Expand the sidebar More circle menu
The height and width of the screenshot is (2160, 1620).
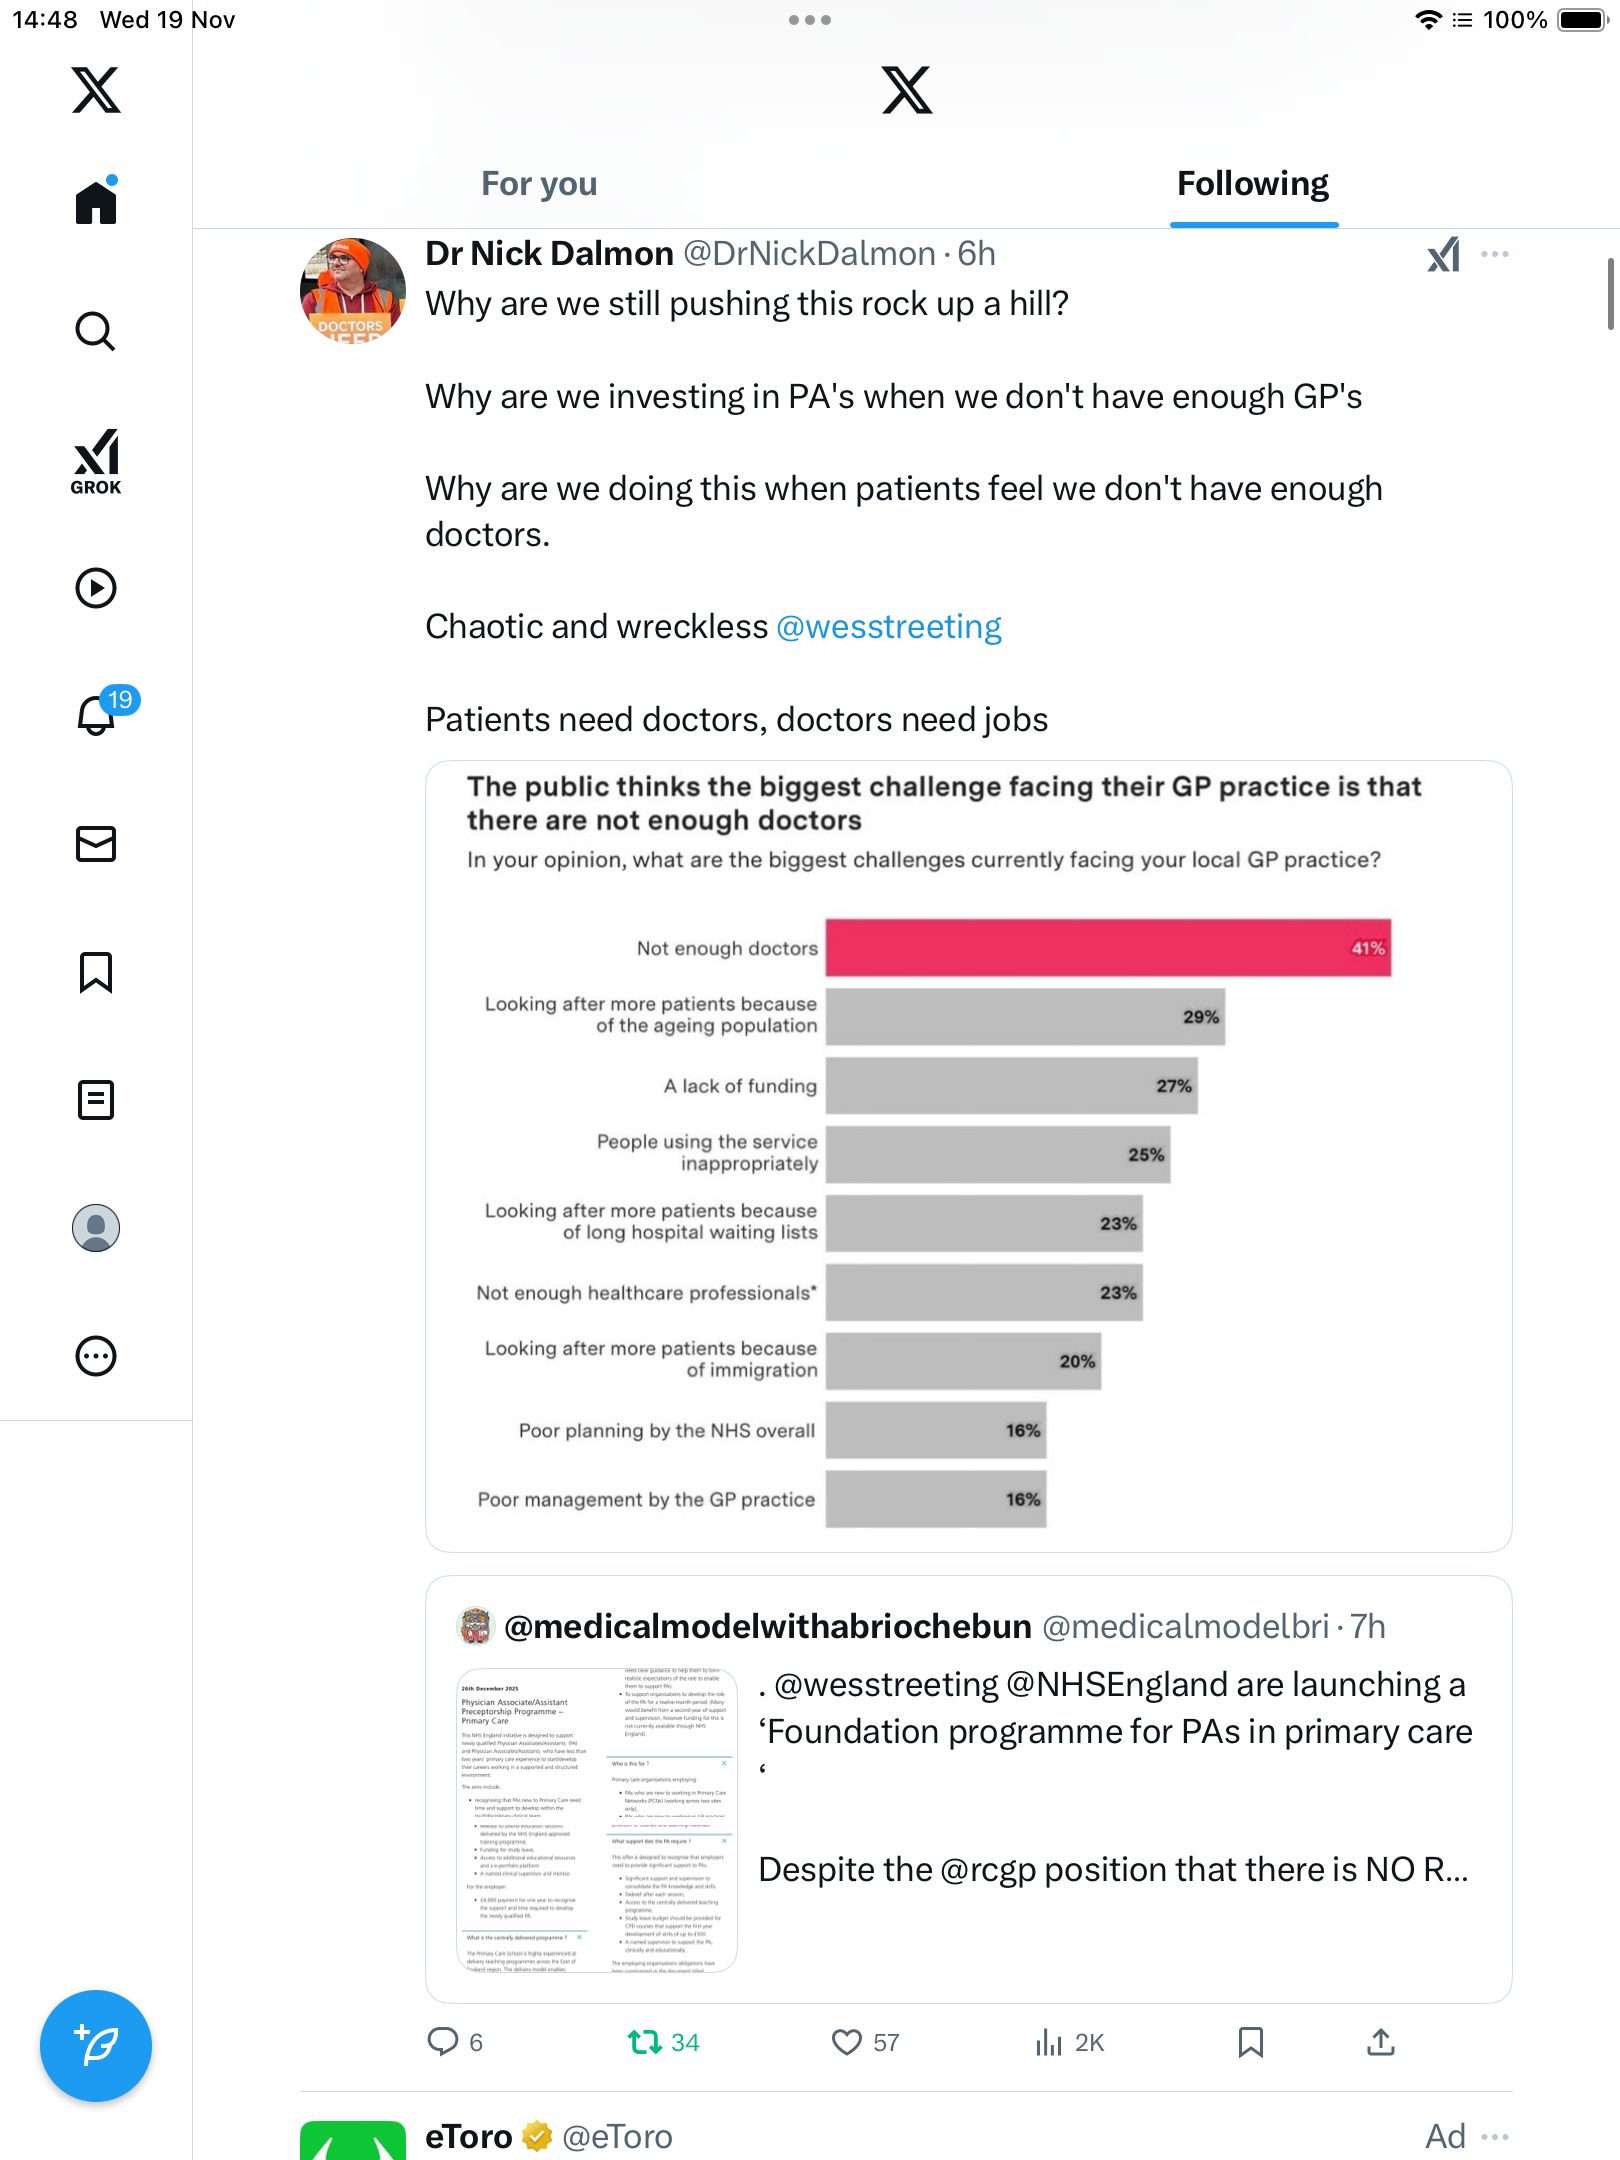96,1356
